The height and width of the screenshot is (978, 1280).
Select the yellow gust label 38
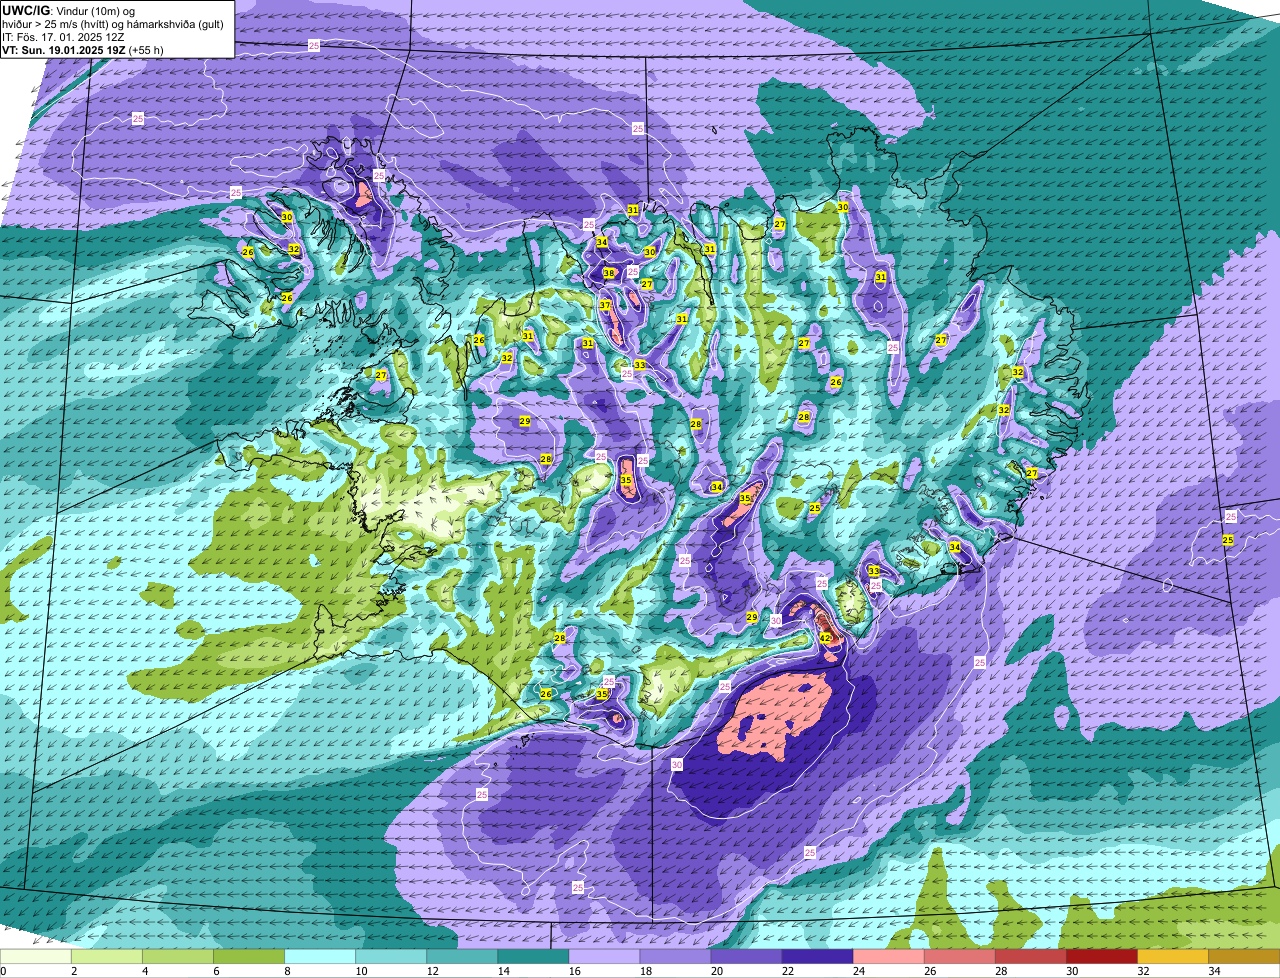pos(609,273)
